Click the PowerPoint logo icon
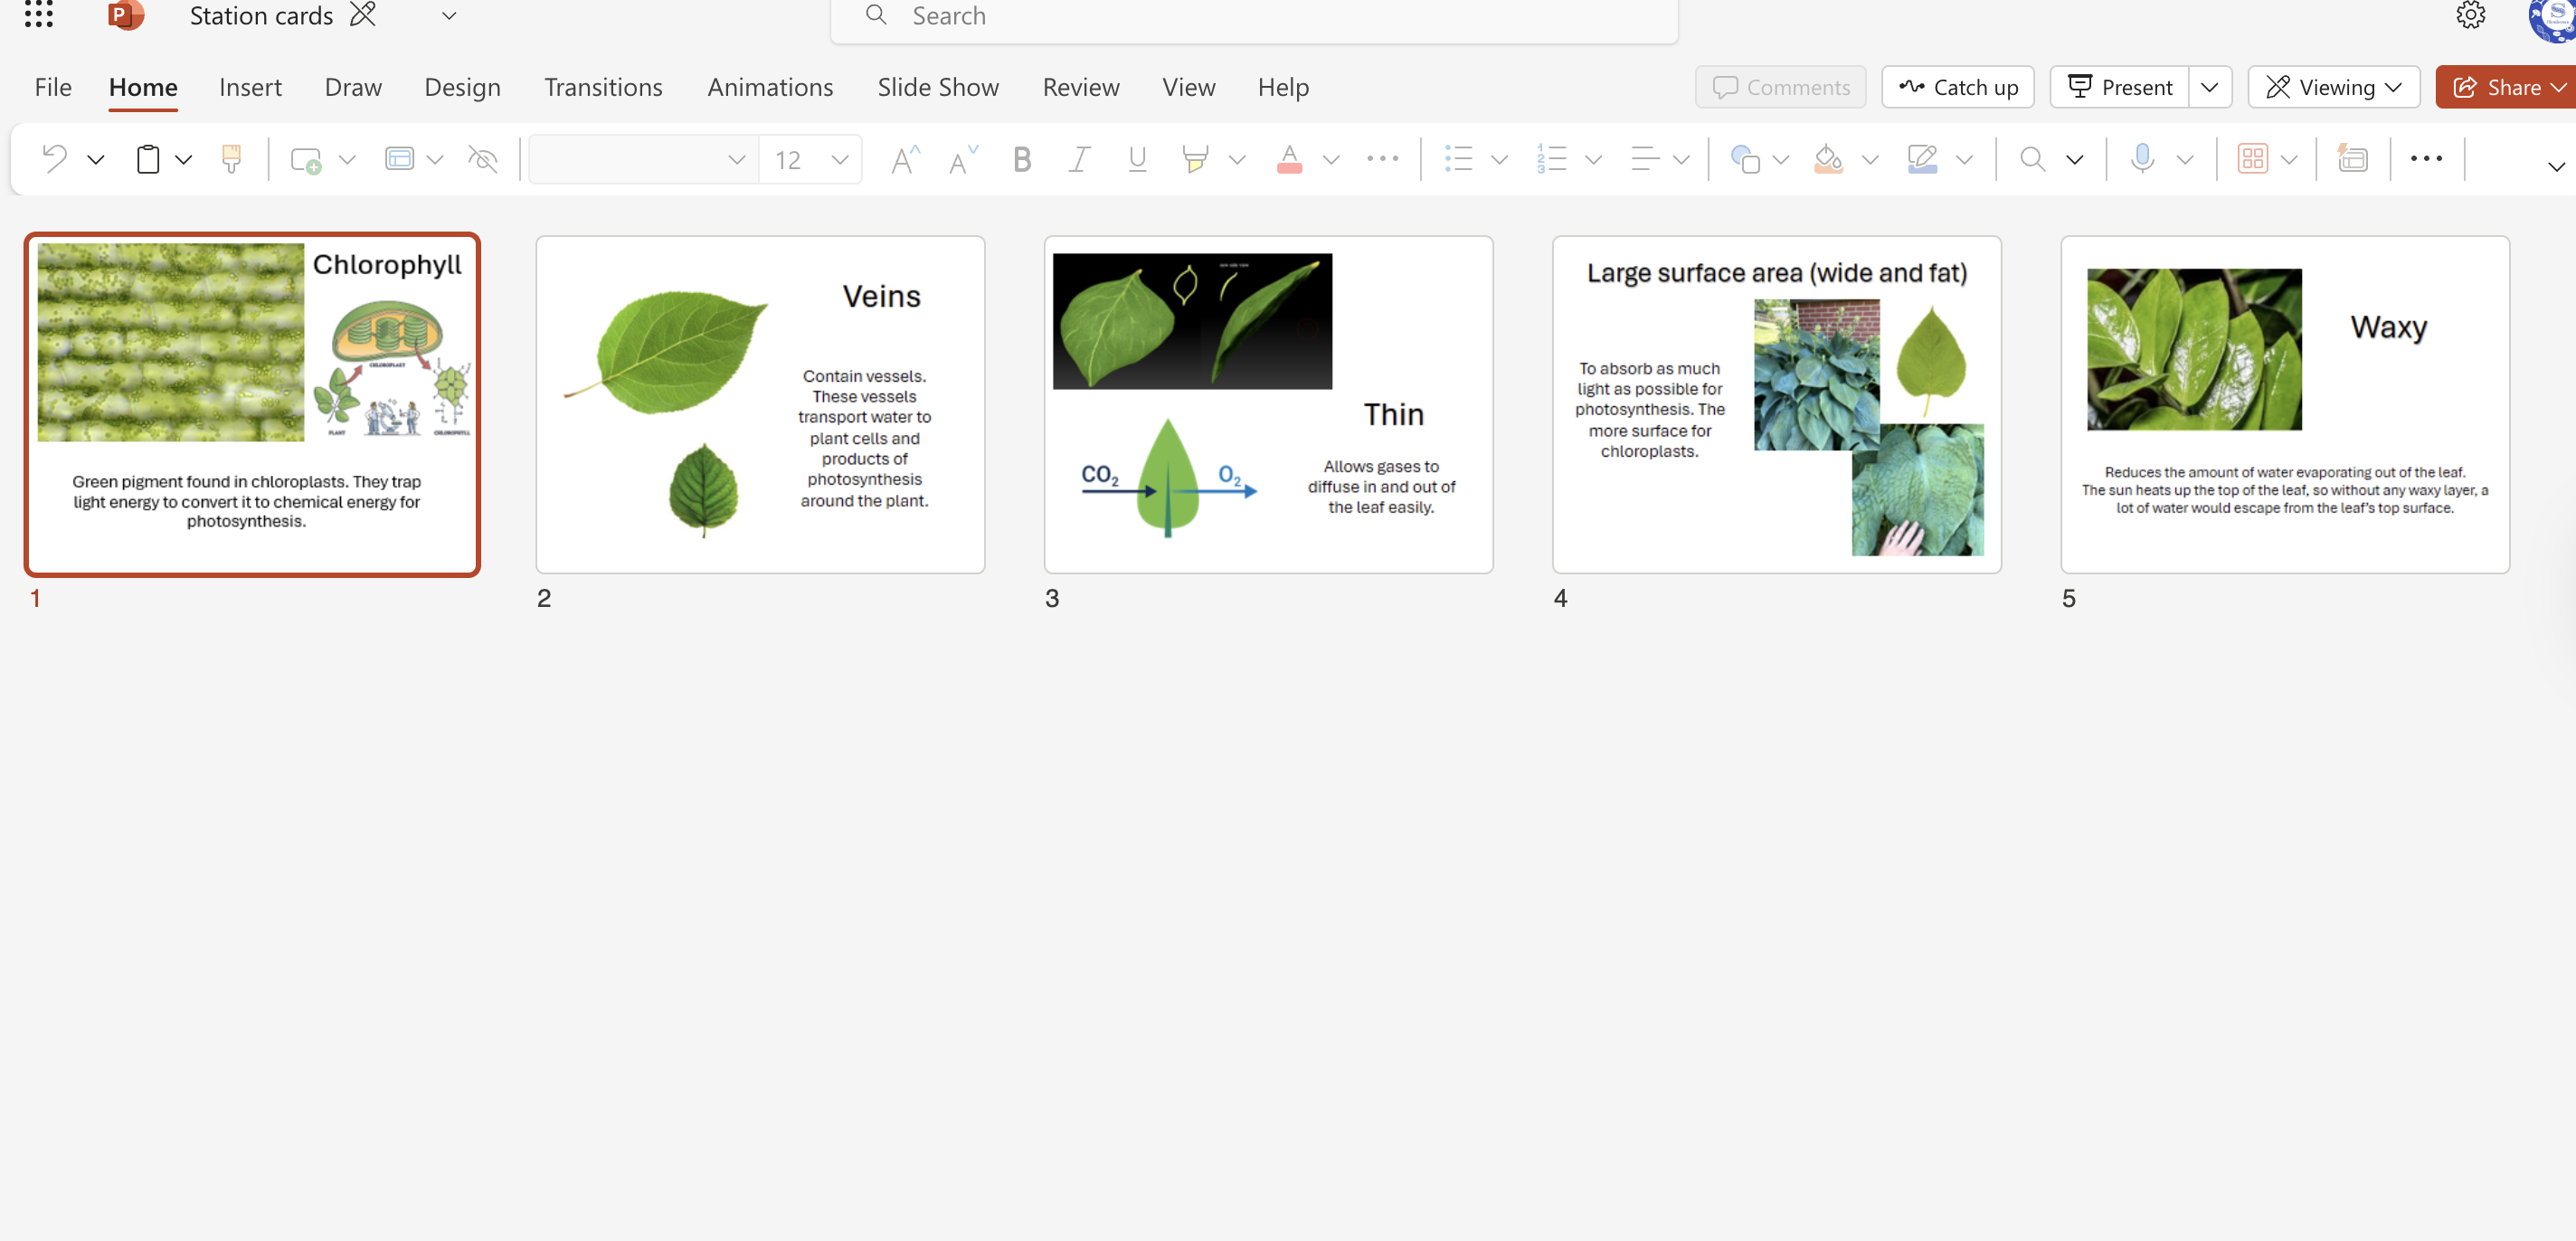This screenshot has width=2576, height=1241. click(126, 15)
